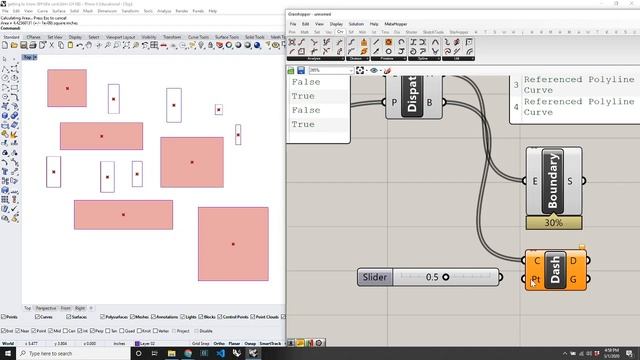Click the Visual Studio Code taskbar icon
This screenshot has width=640, height=360.
[221, 353]
